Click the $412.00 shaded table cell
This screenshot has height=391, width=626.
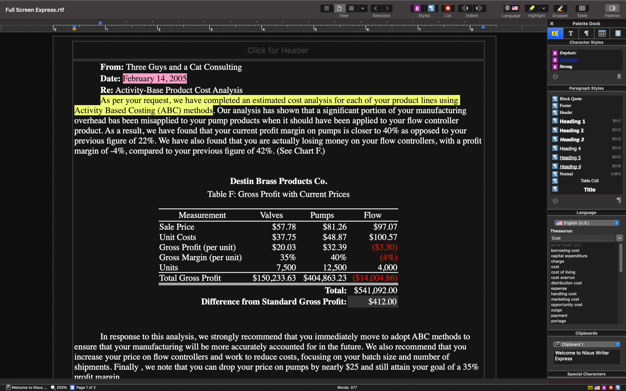373,302
